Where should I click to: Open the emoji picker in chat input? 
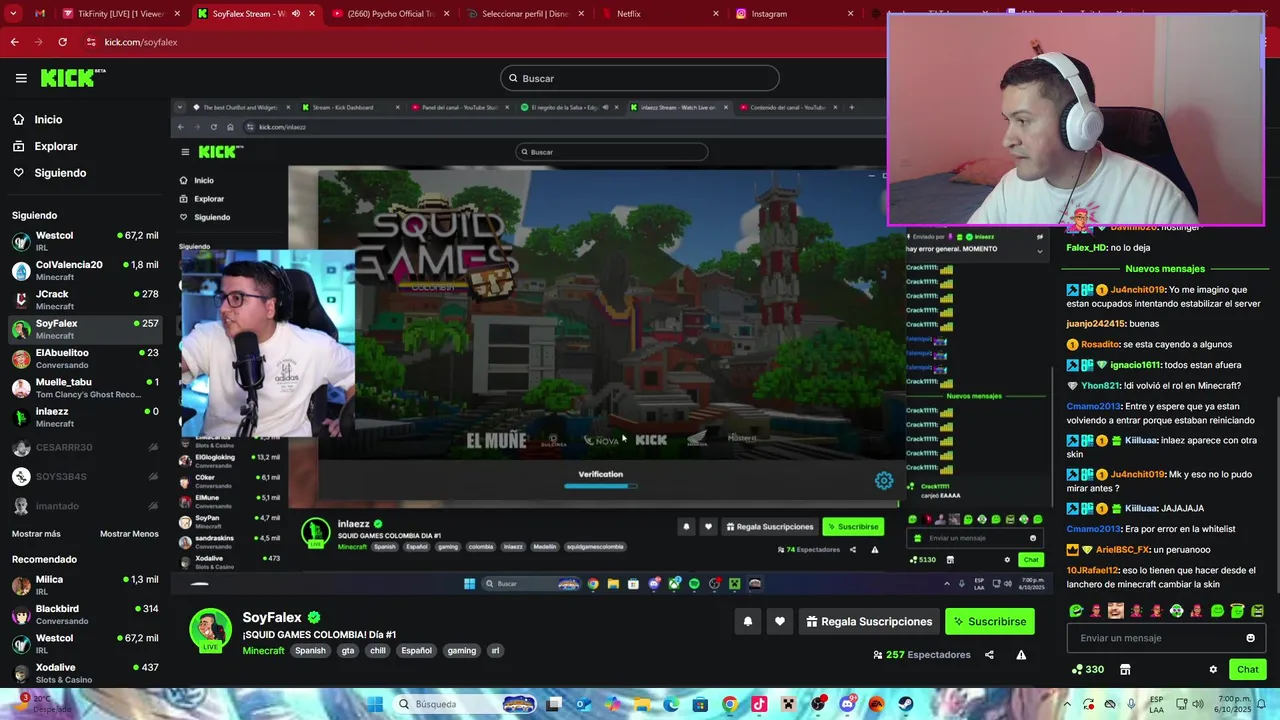pyautogui.click(x=1250, y=638)
